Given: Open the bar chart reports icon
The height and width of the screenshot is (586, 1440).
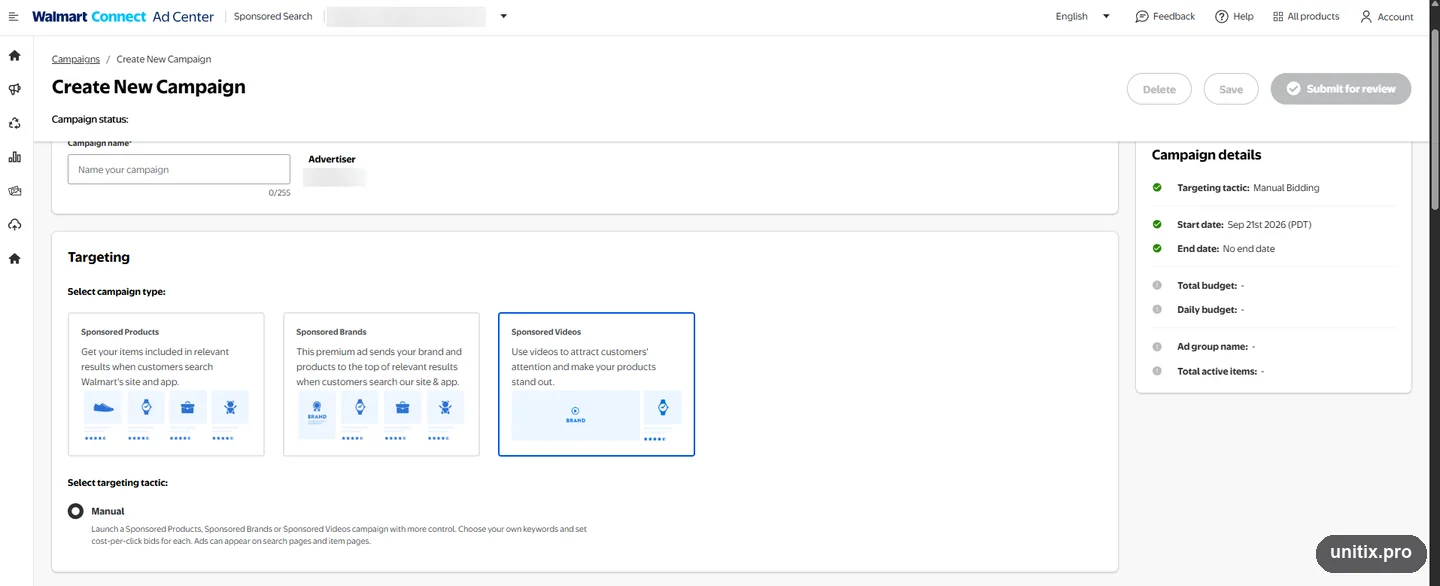Looking at the screenshot, I should pos(14,157).
